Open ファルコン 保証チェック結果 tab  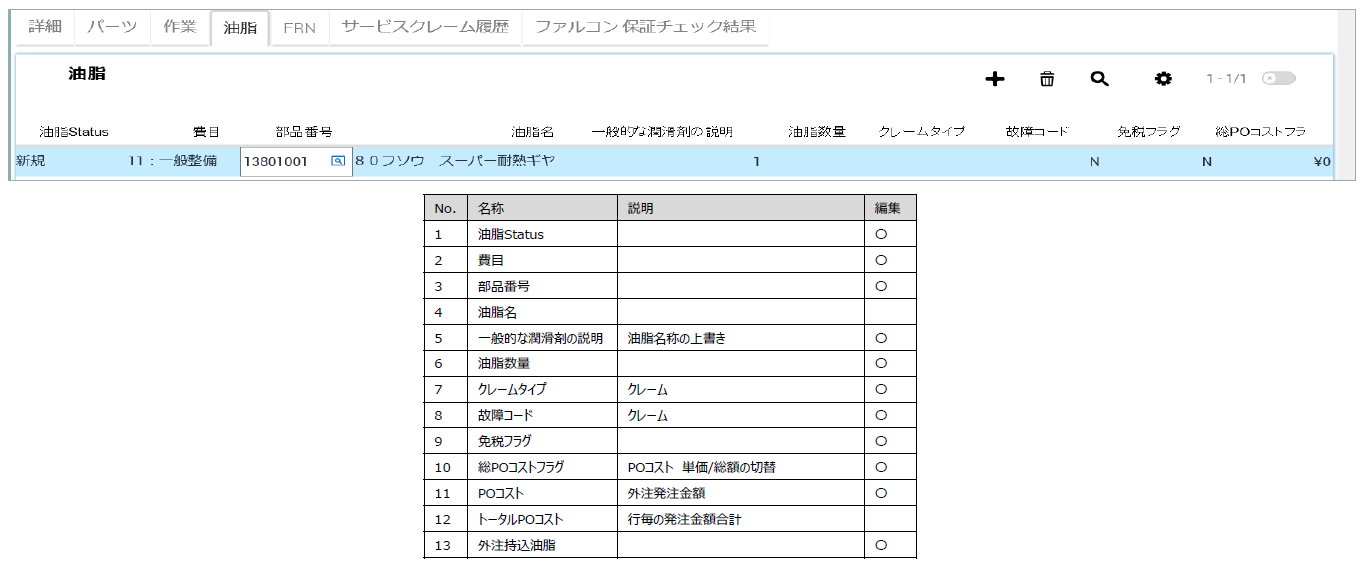pyautogui.click(x=645, y=27)
